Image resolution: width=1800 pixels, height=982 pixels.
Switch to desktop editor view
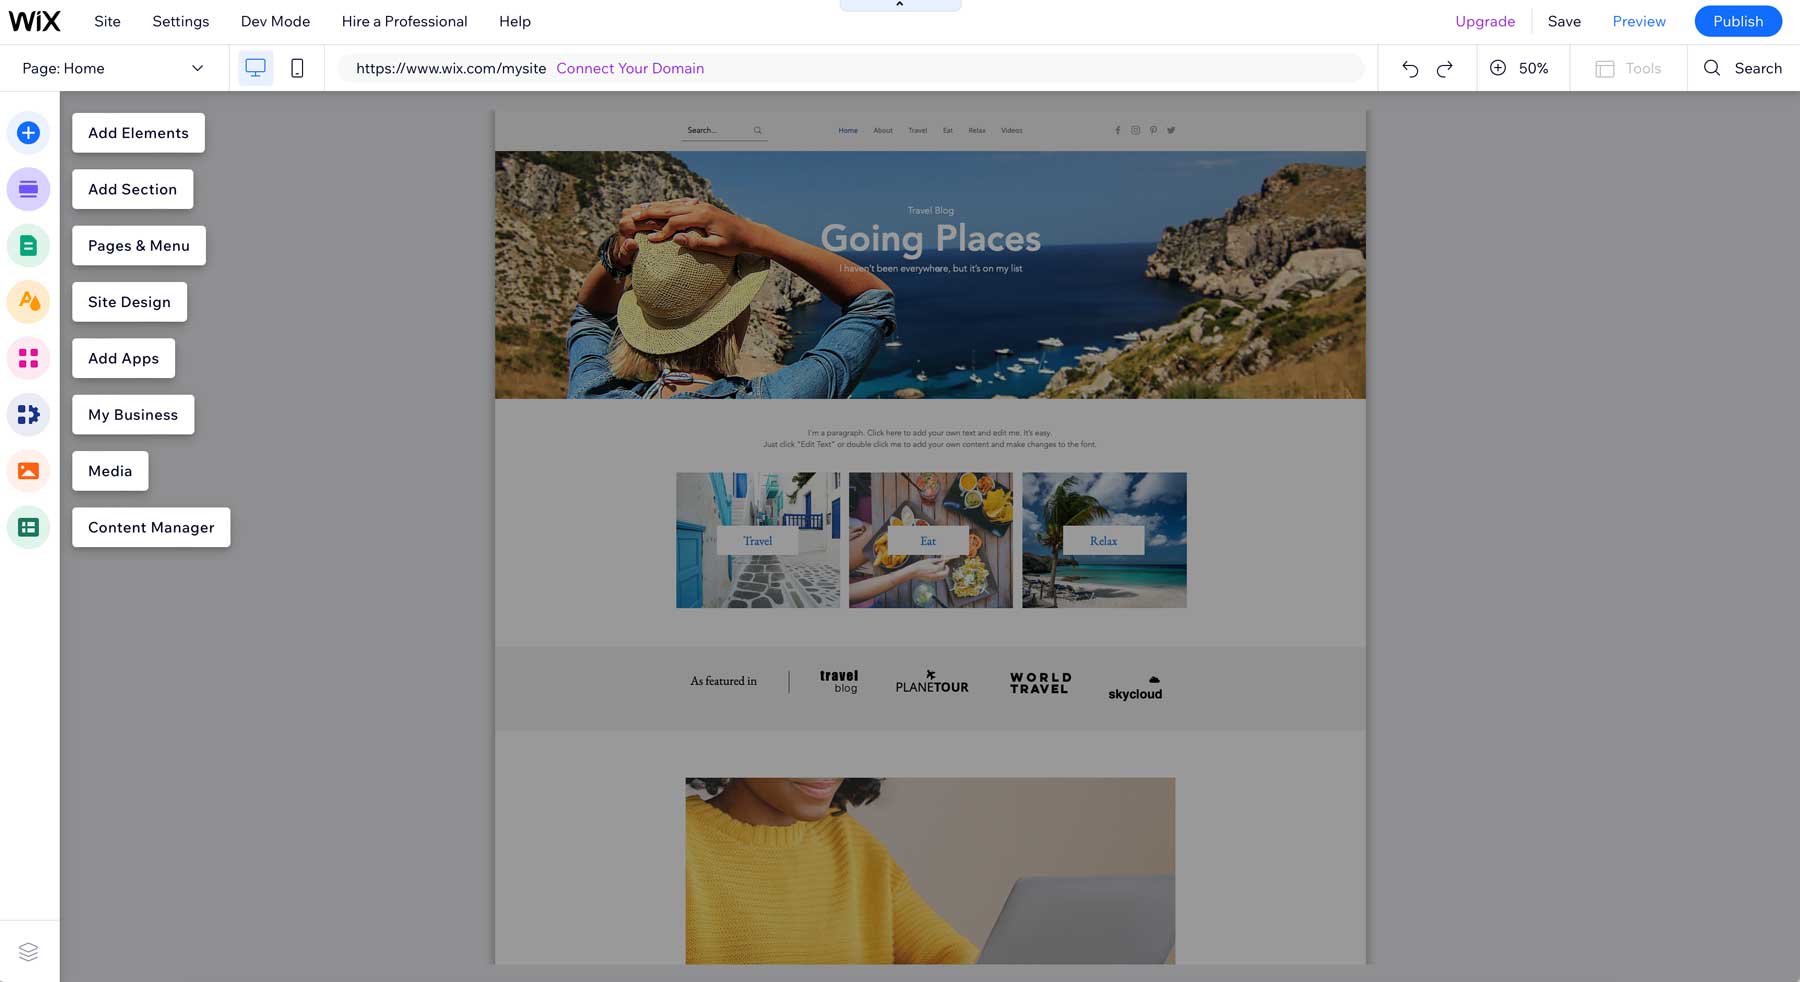(256, 68)
